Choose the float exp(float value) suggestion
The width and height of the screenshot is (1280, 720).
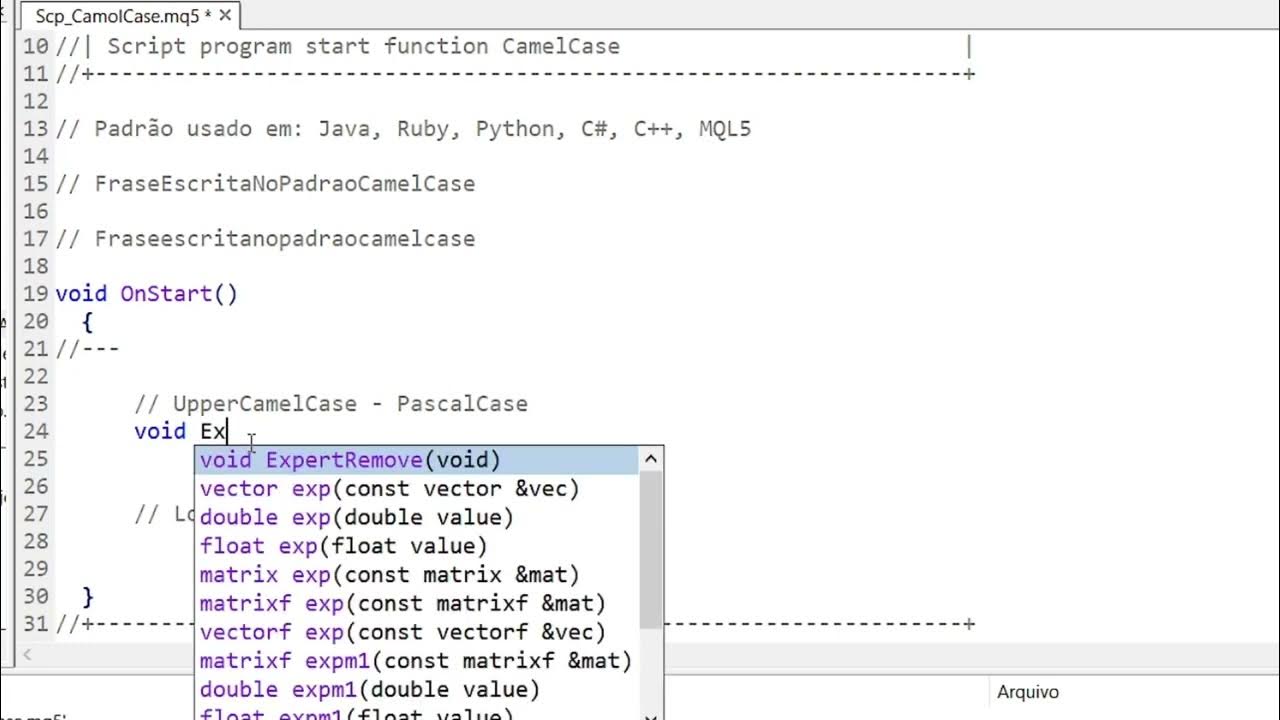click(x=343, y=546)
